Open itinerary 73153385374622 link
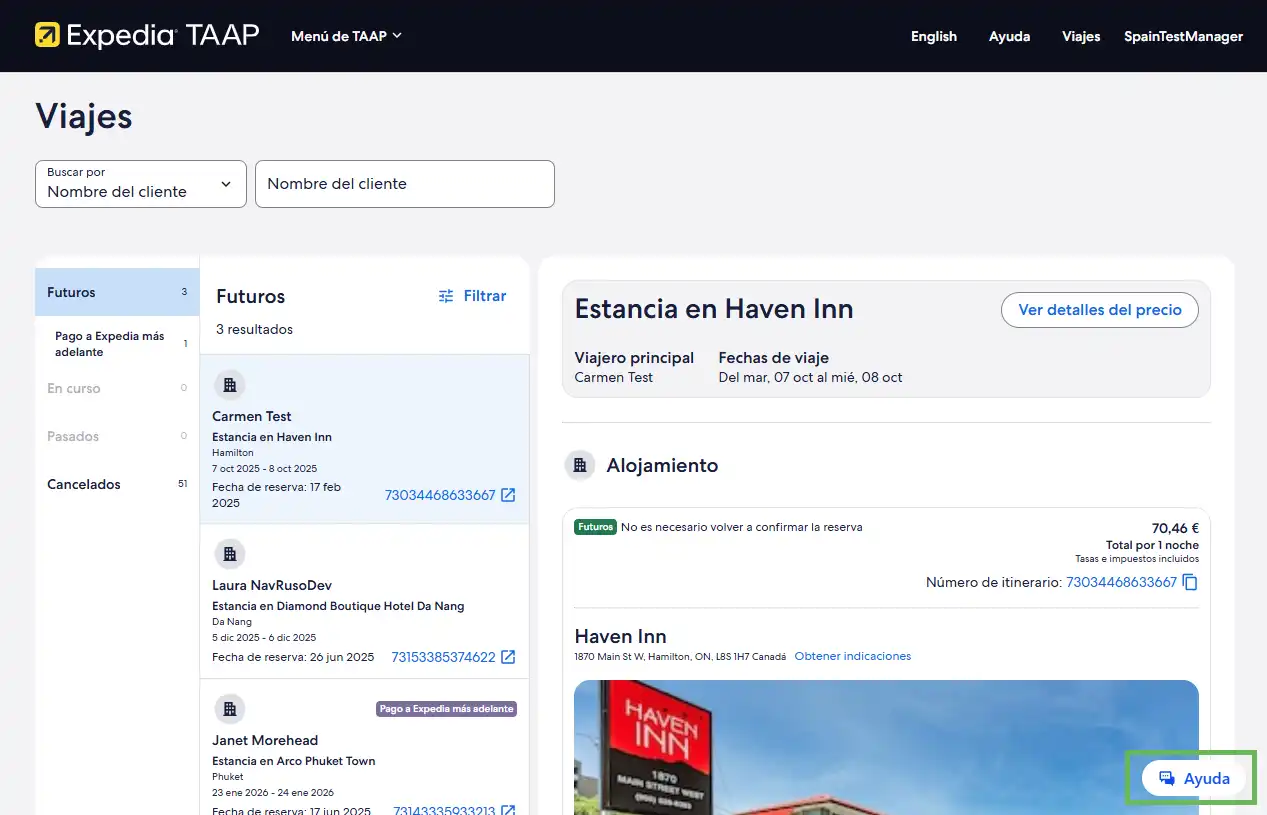 [x=443, y=657]
